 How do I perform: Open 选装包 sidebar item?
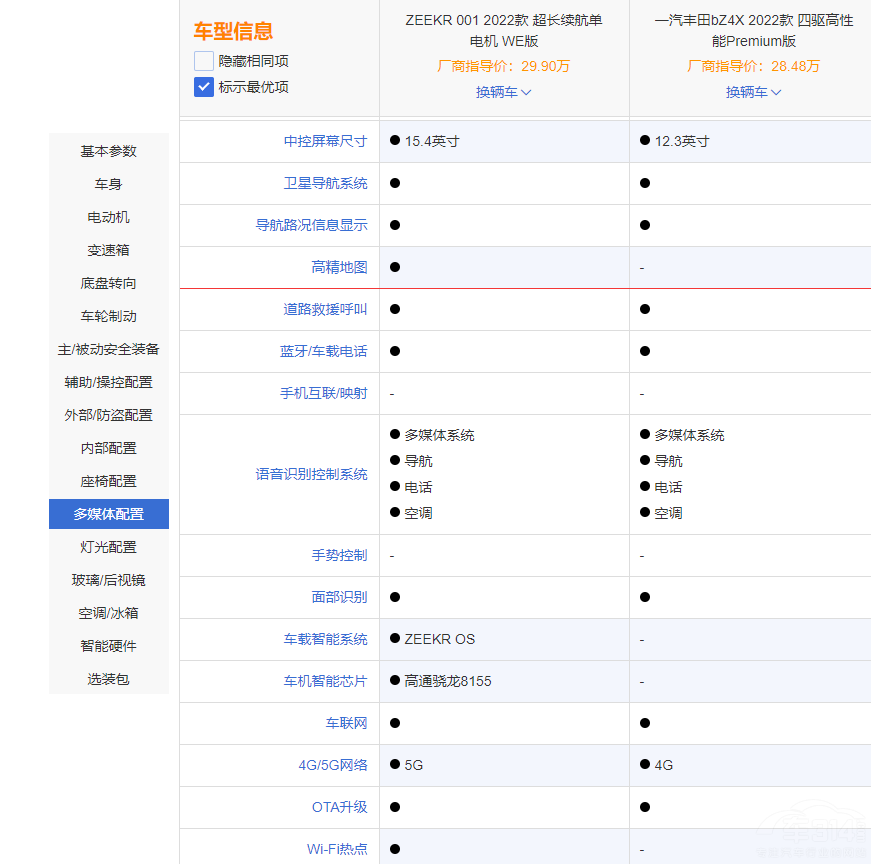(109, 679)
